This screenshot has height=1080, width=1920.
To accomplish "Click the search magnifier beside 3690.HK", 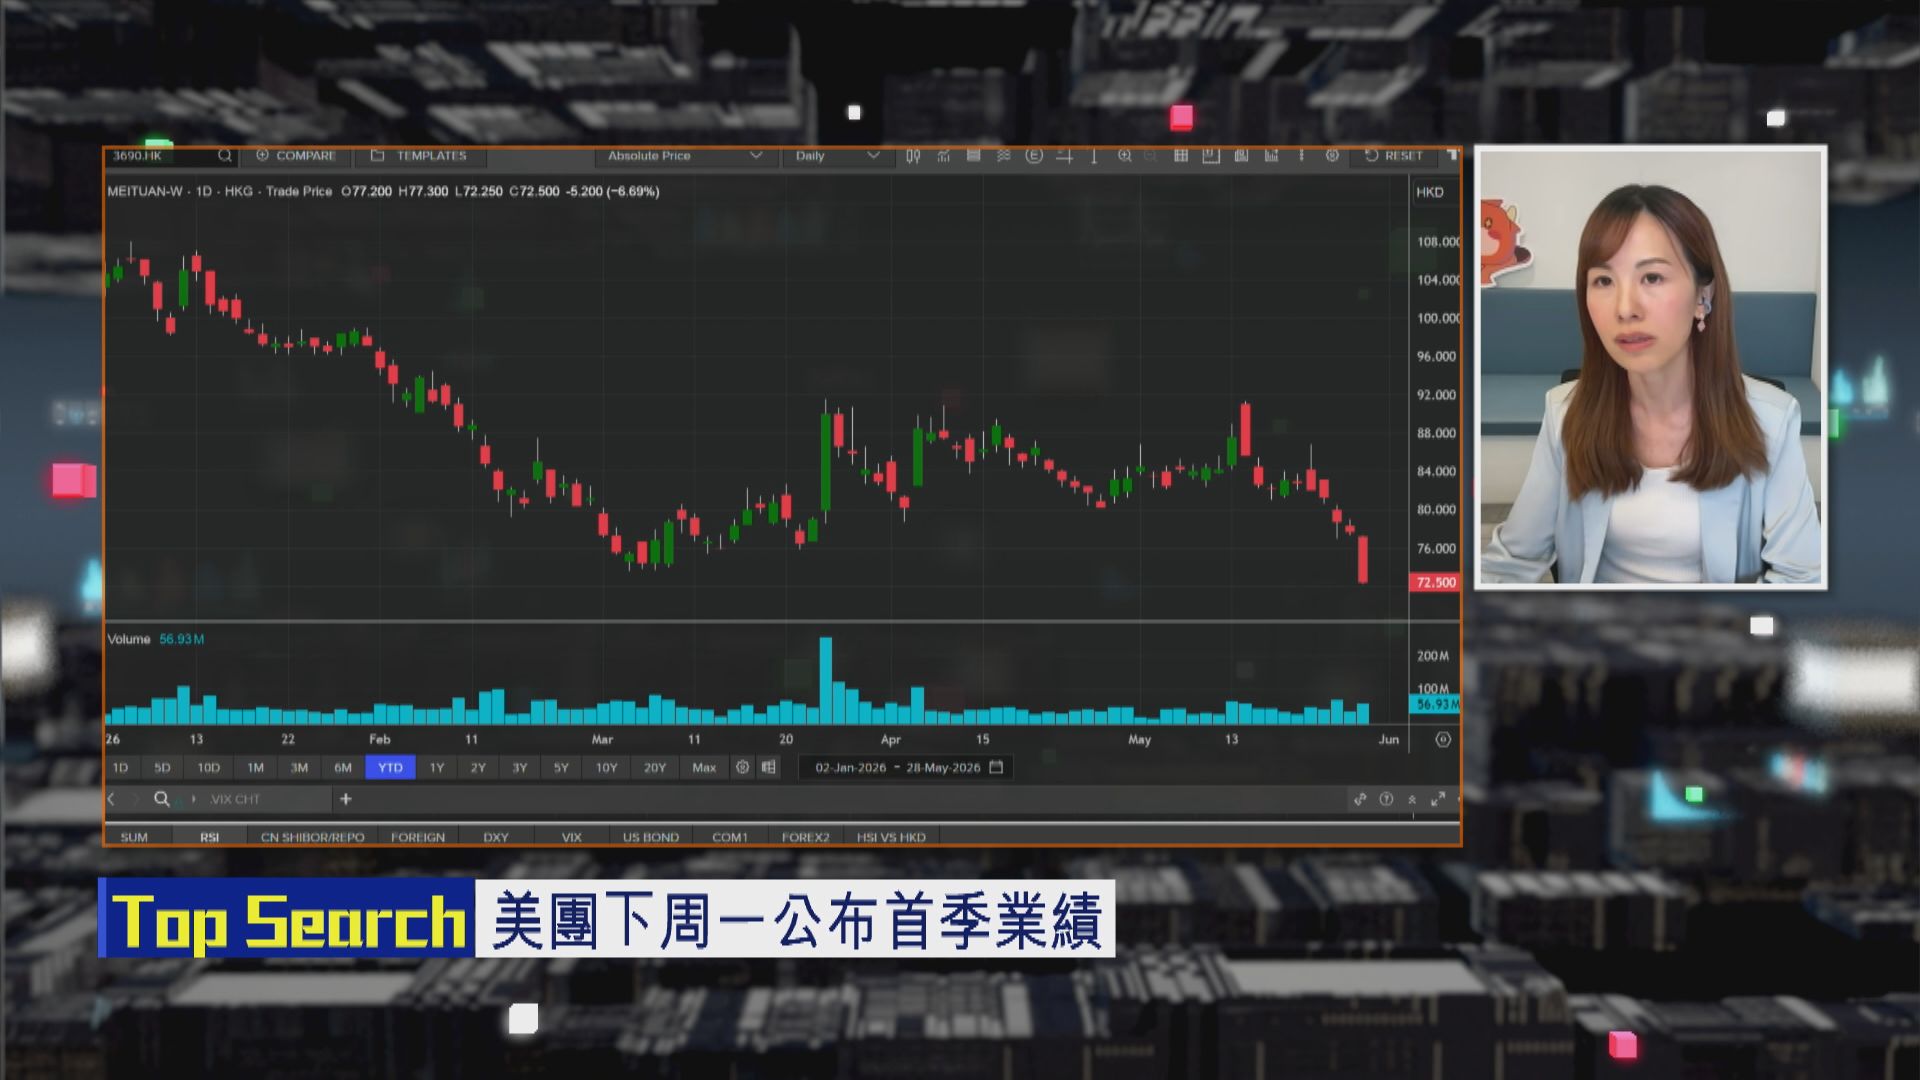I will click(224, 156).
